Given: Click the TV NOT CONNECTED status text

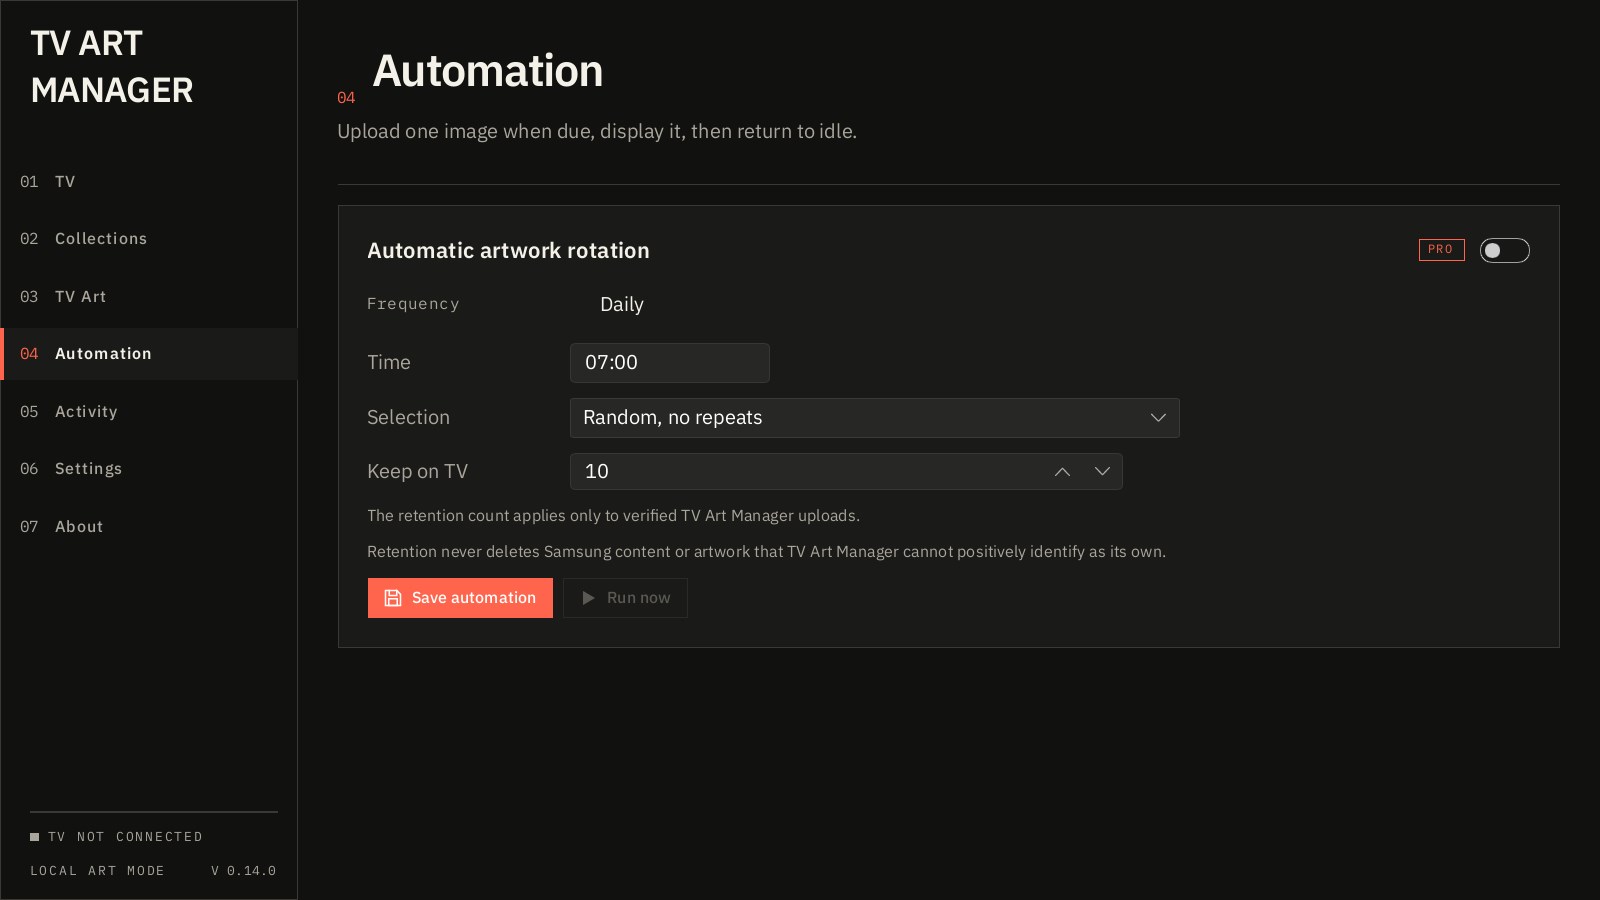Looking at the screenshot, I should [x=126, y=837].
